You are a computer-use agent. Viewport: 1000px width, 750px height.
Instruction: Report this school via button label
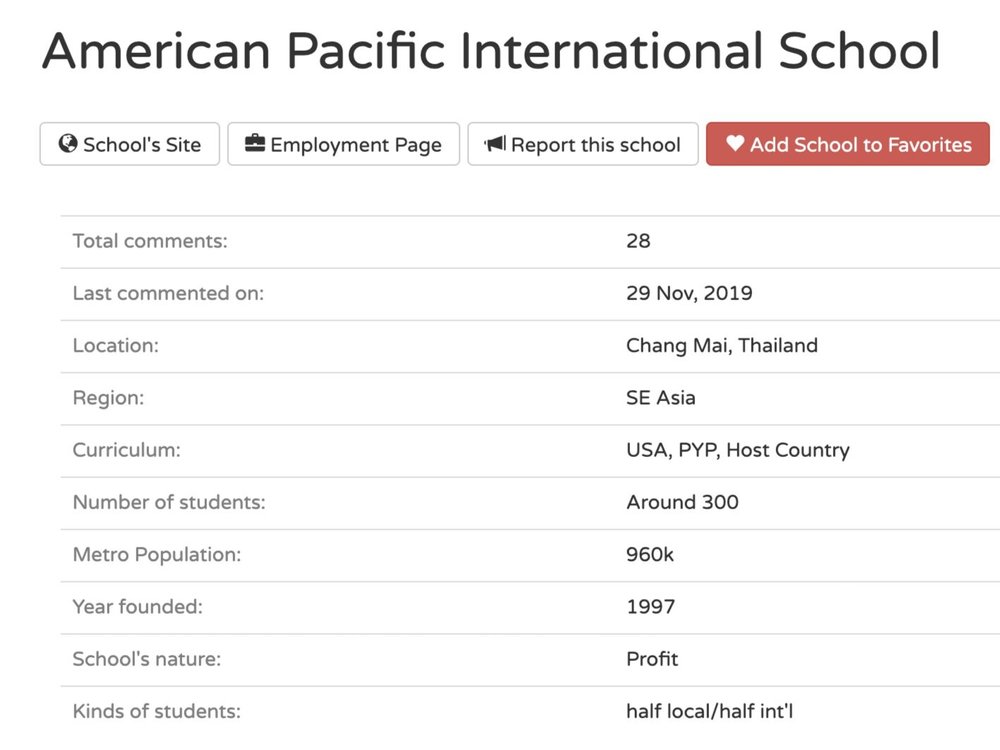pos(596,145)
